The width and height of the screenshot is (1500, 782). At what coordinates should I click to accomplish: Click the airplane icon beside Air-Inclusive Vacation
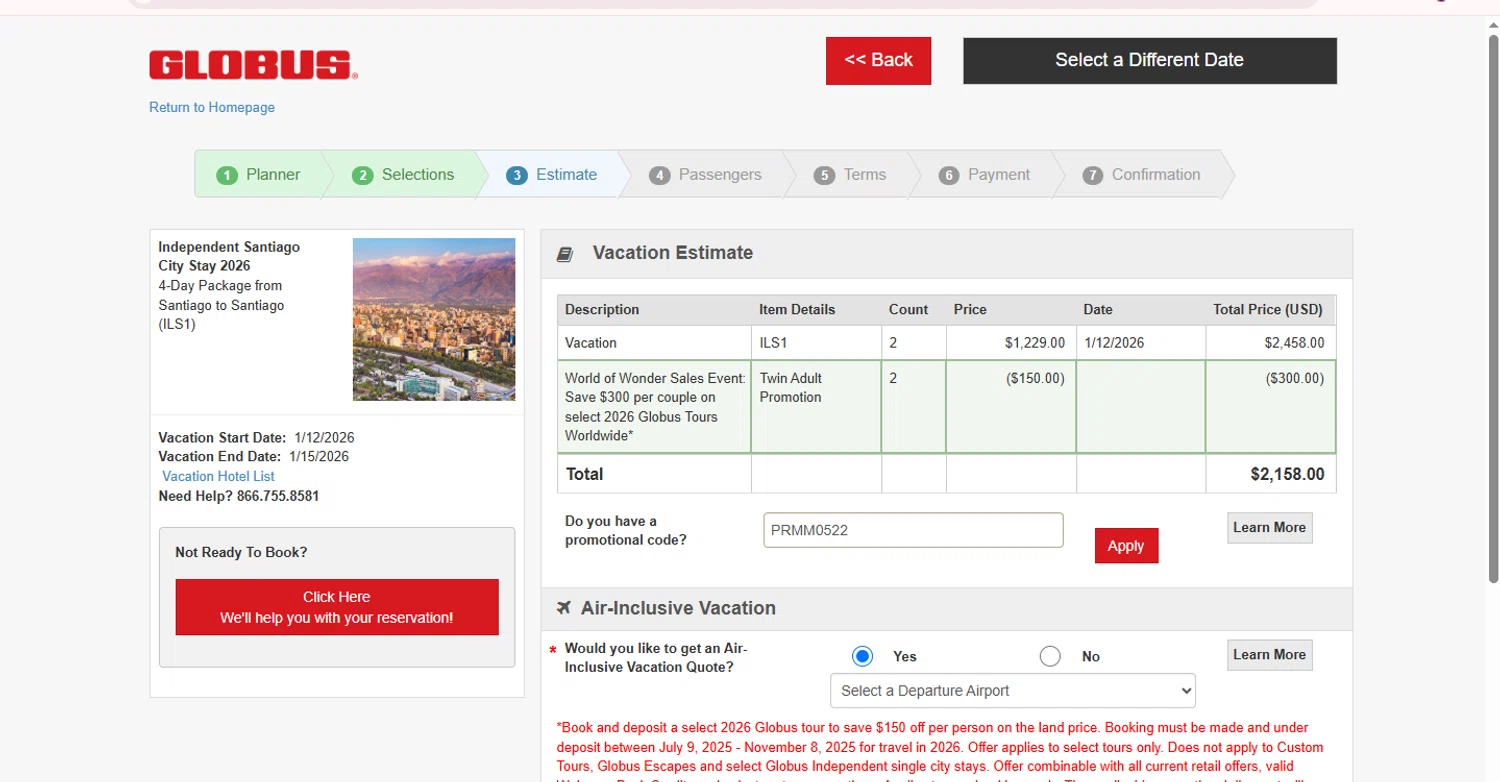point(564,608)
